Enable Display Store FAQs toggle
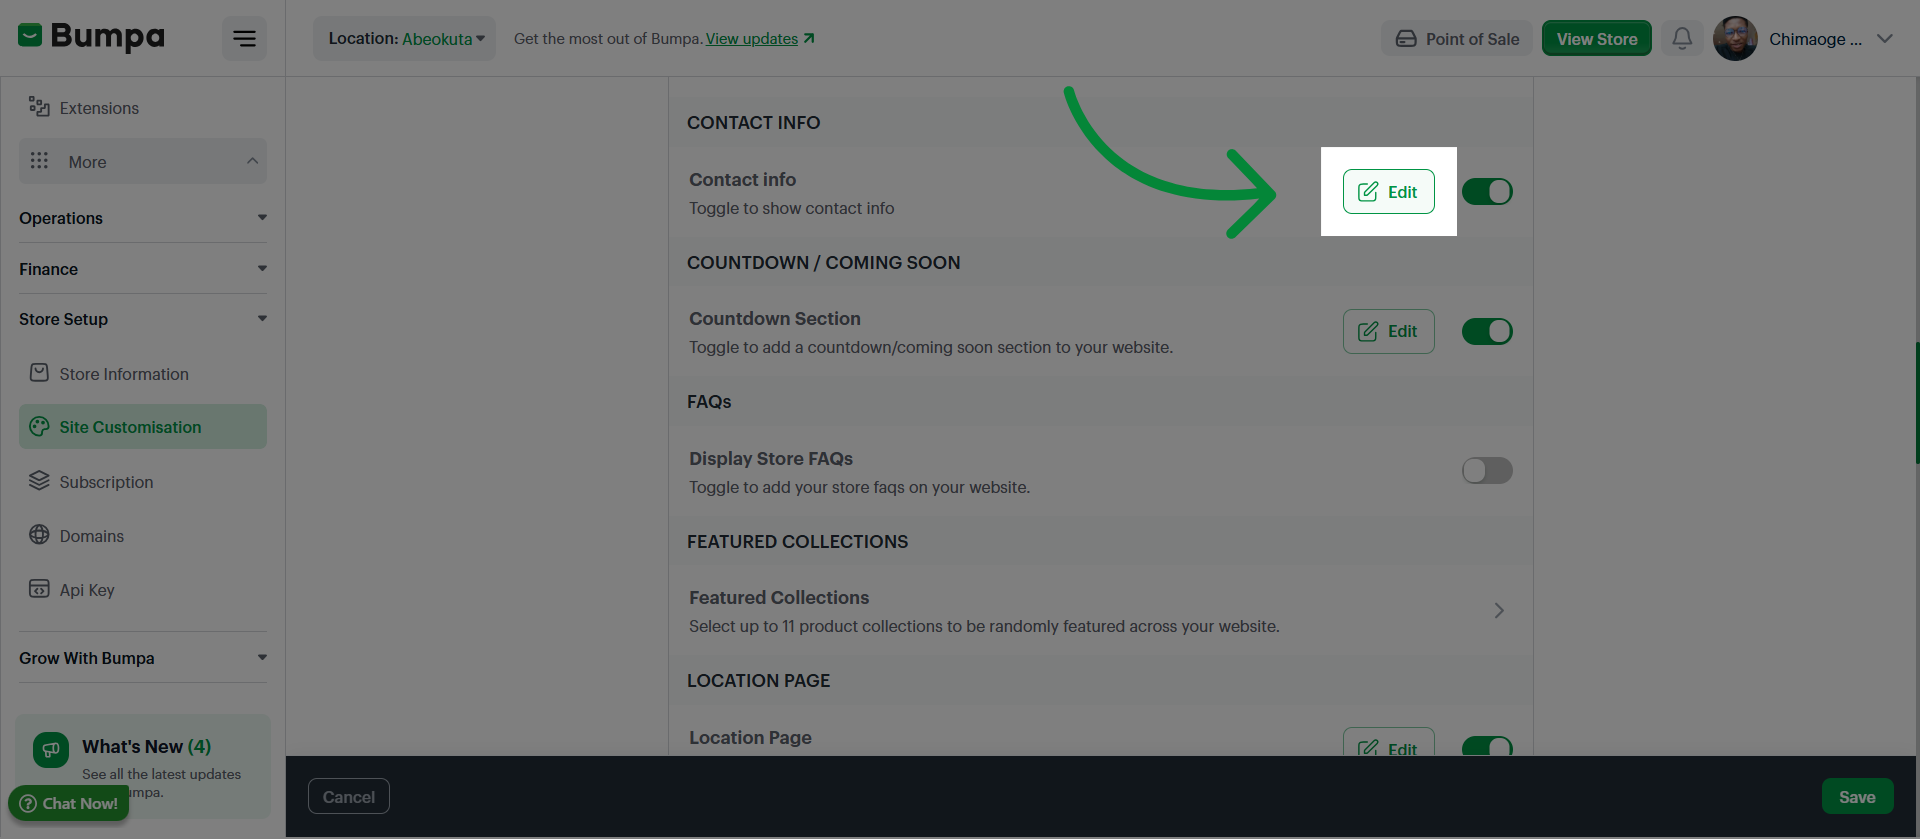Viewport: 1920px width, 839px height. point(1487,470)
